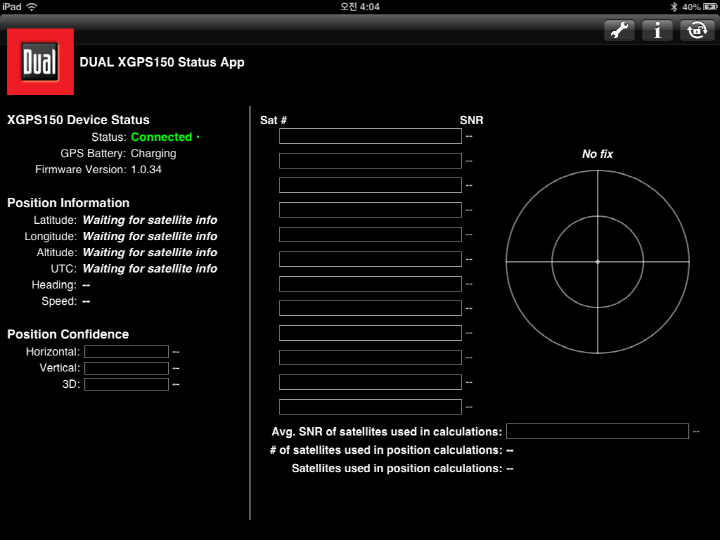Tap the Bluetooth icon in status bar

(x=674, y=7)
